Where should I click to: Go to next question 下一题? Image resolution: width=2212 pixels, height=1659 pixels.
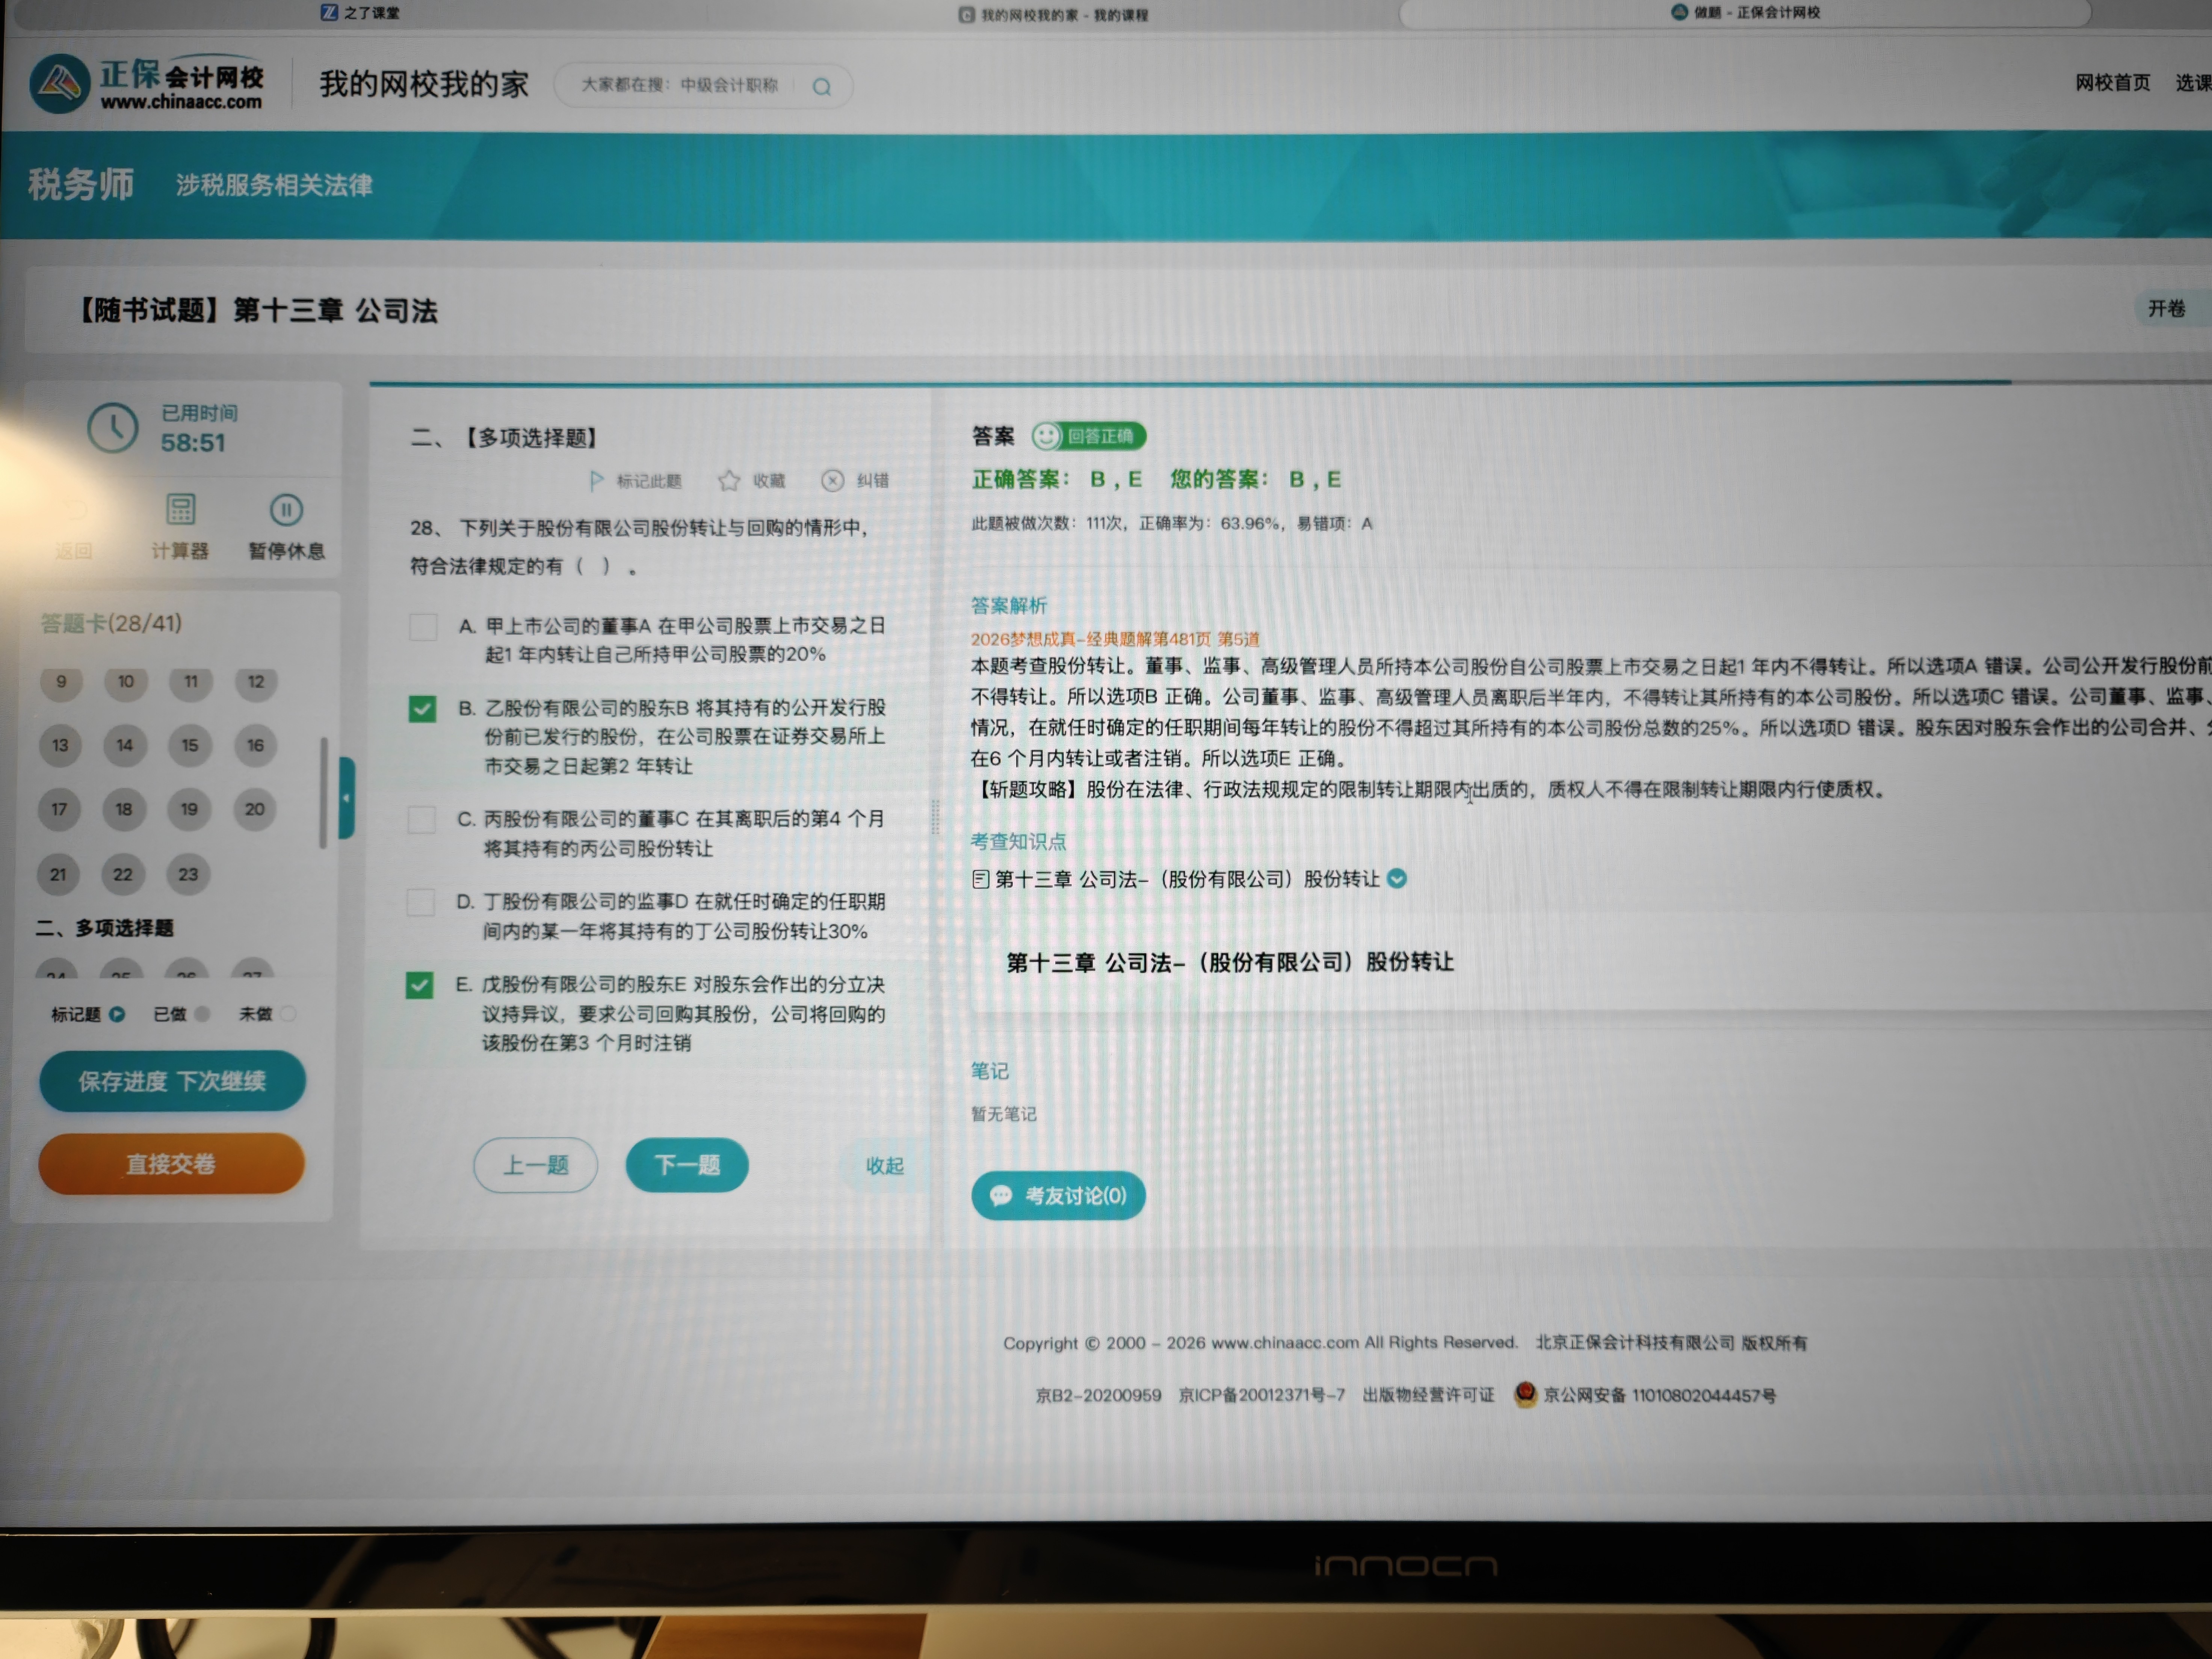687,1165
